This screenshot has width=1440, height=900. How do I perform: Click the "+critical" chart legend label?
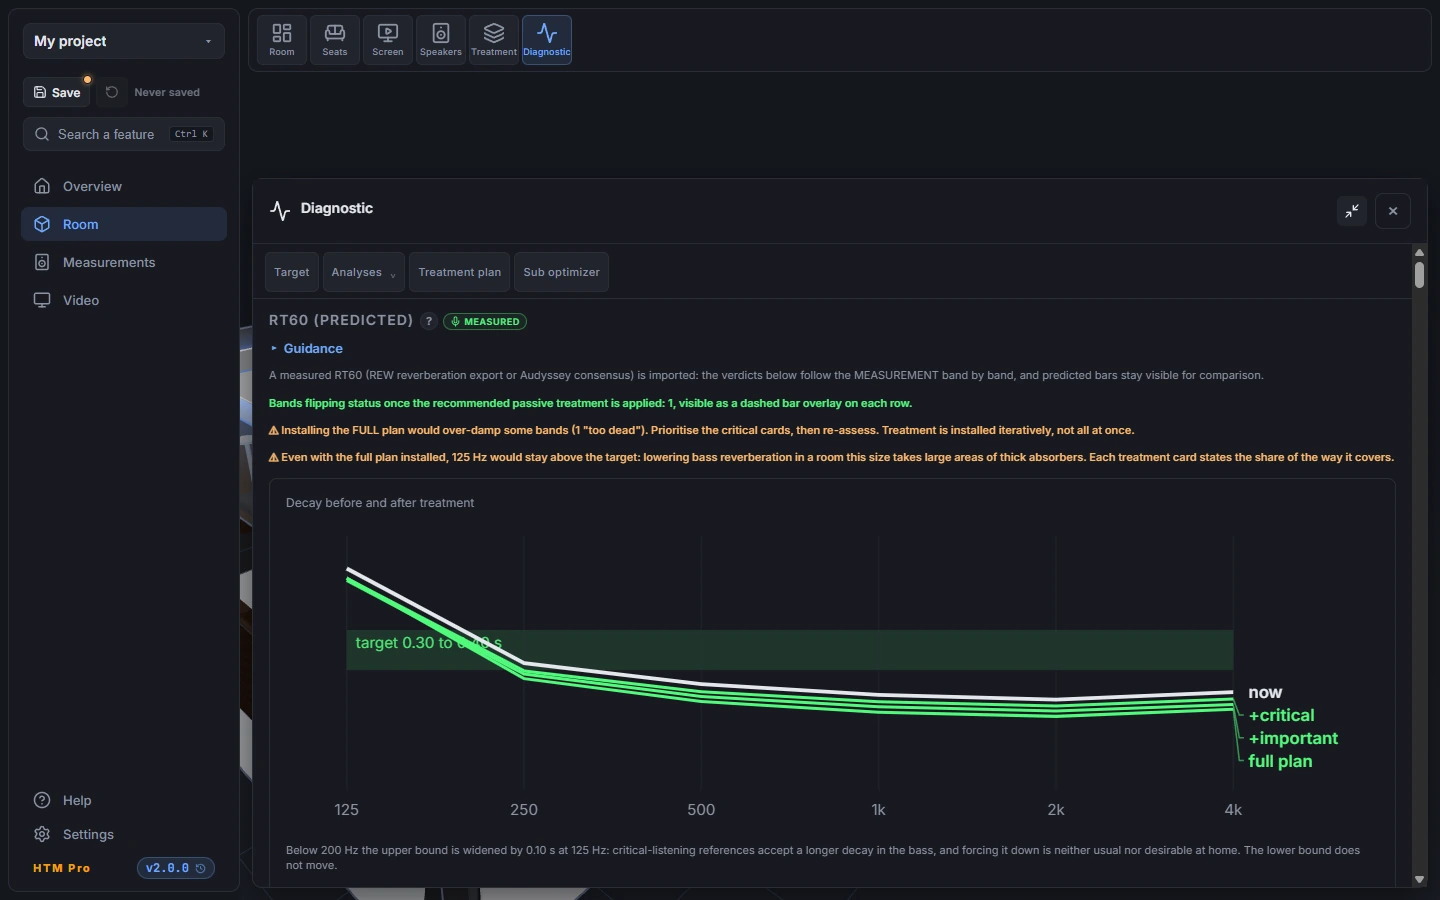point(1281,715)
